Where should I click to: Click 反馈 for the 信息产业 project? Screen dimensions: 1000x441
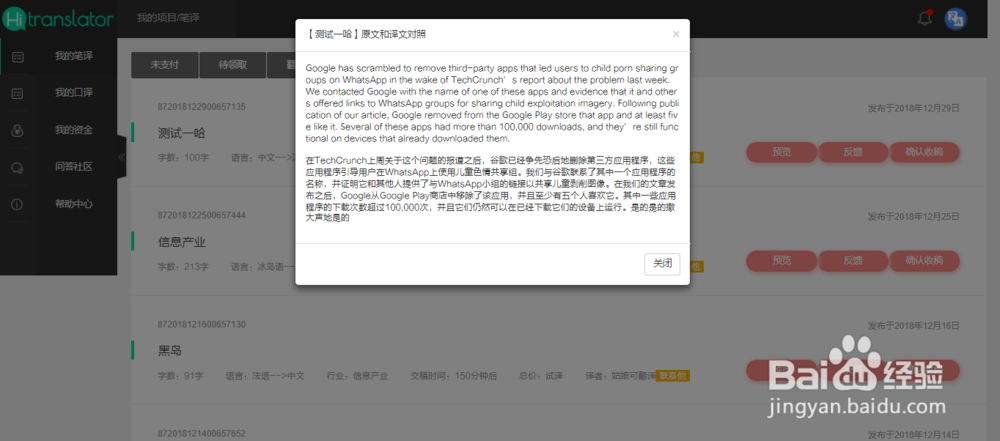pyautogui.click(x=853, y=260)
